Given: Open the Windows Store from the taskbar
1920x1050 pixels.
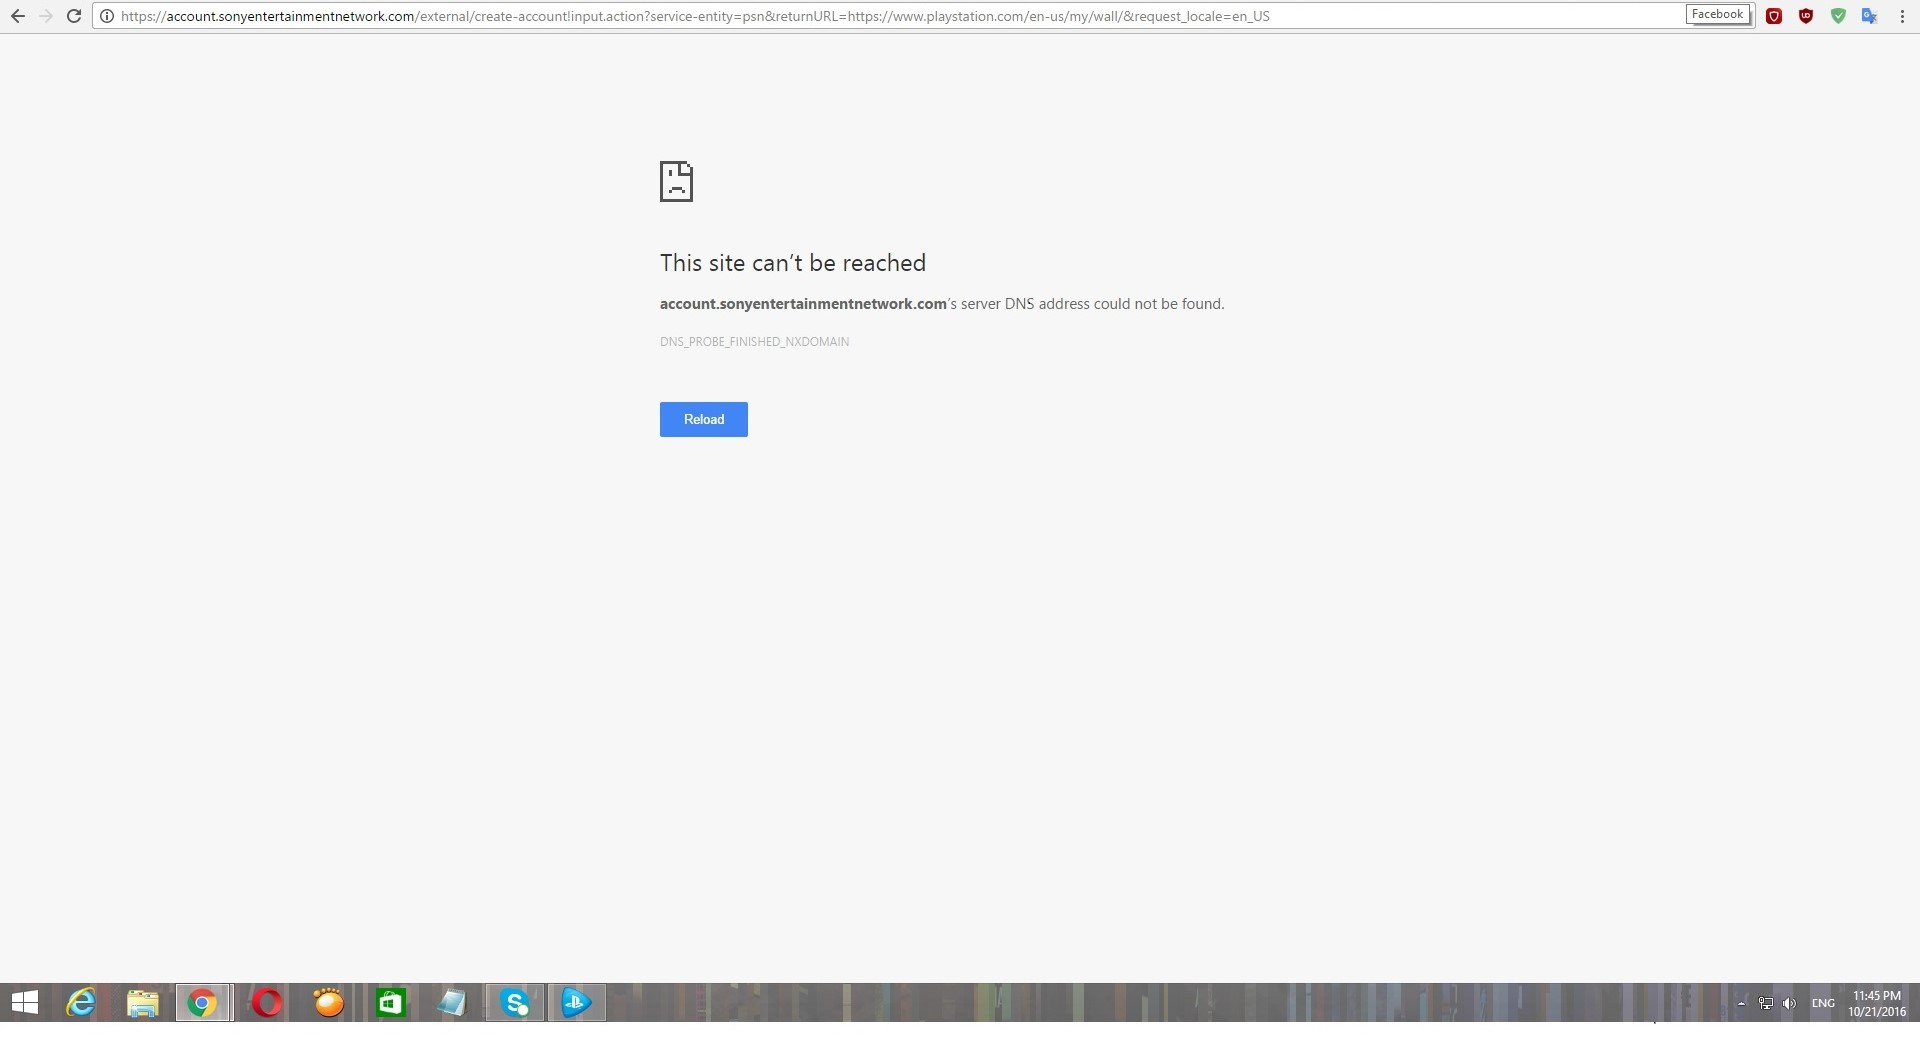Looking at the screenshot, I should pos(391,1002).
